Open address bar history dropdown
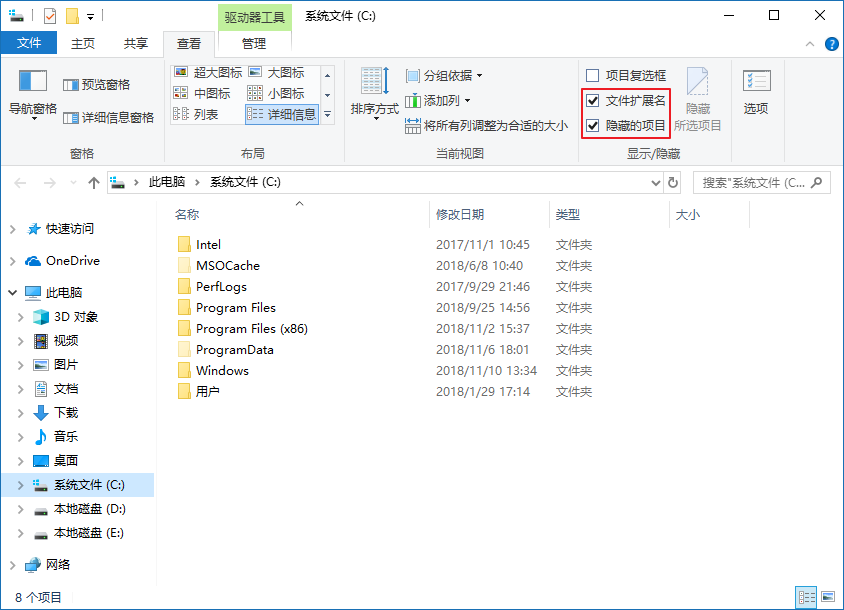Image resolution: width=844 pixels, height=610 pixels. coord(656,183)
